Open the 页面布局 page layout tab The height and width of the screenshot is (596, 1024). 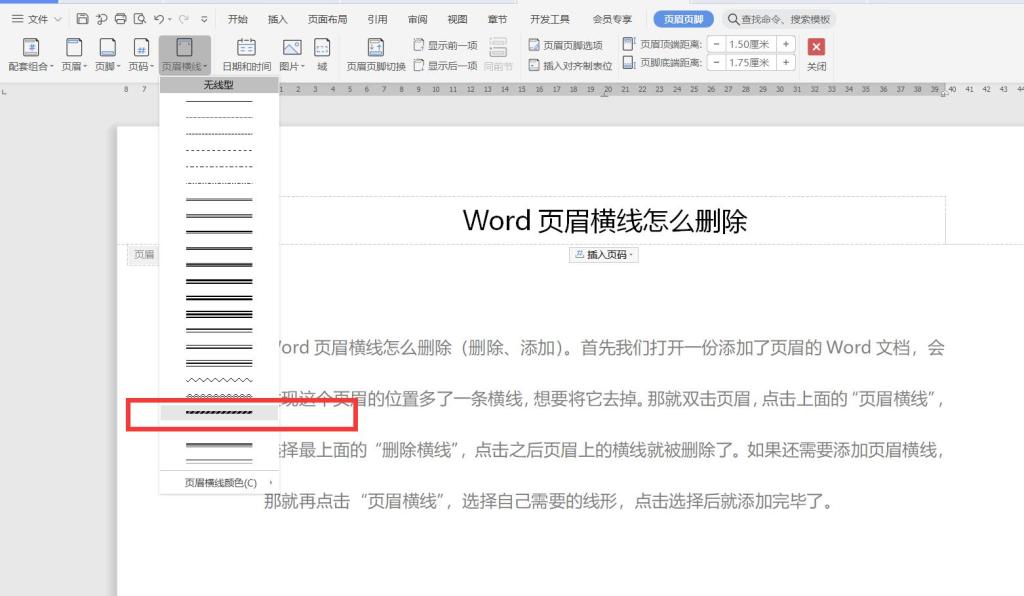pos(327,19)
